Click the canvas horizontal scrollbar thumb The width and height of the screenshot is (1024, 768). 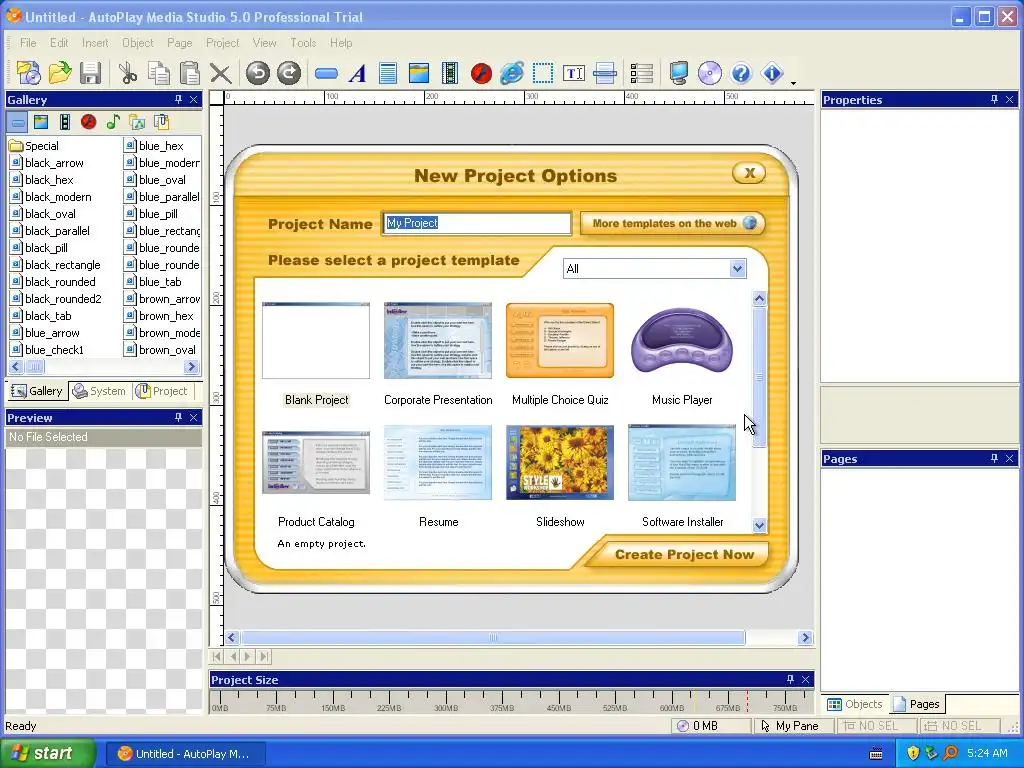(x=493, y=637)
